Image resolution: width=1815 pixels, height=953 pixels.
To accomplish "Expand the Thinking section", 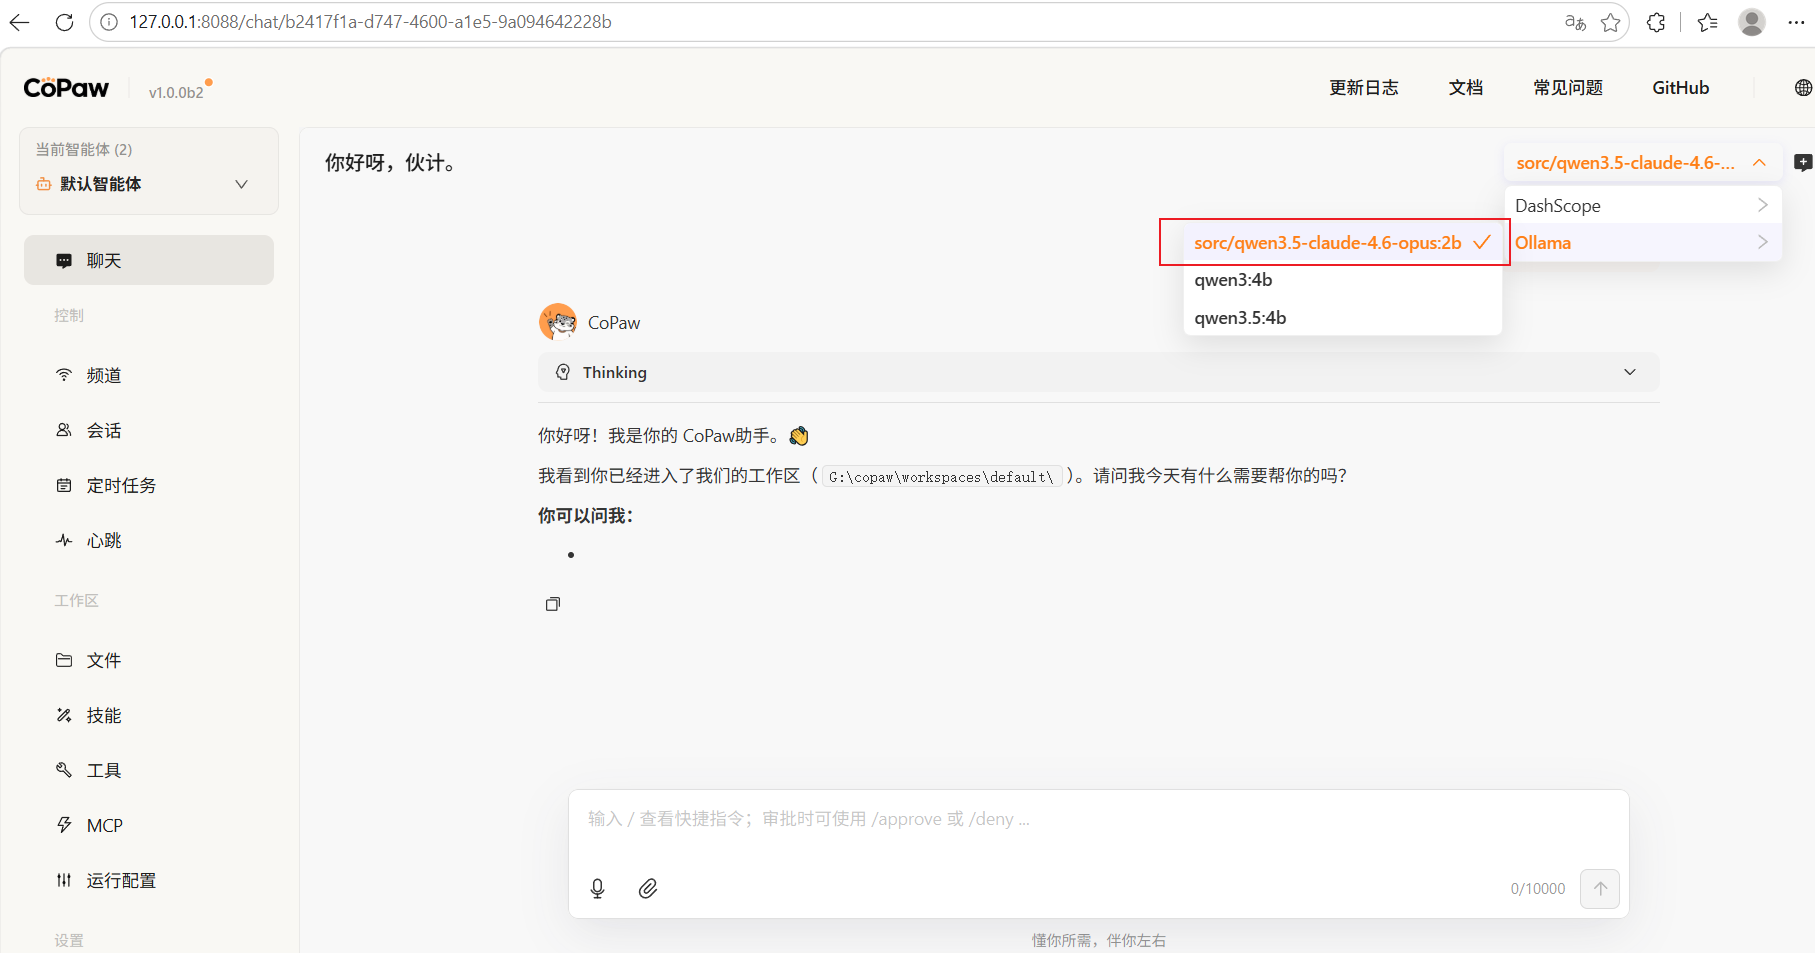I will click(x=1099, y=372).
